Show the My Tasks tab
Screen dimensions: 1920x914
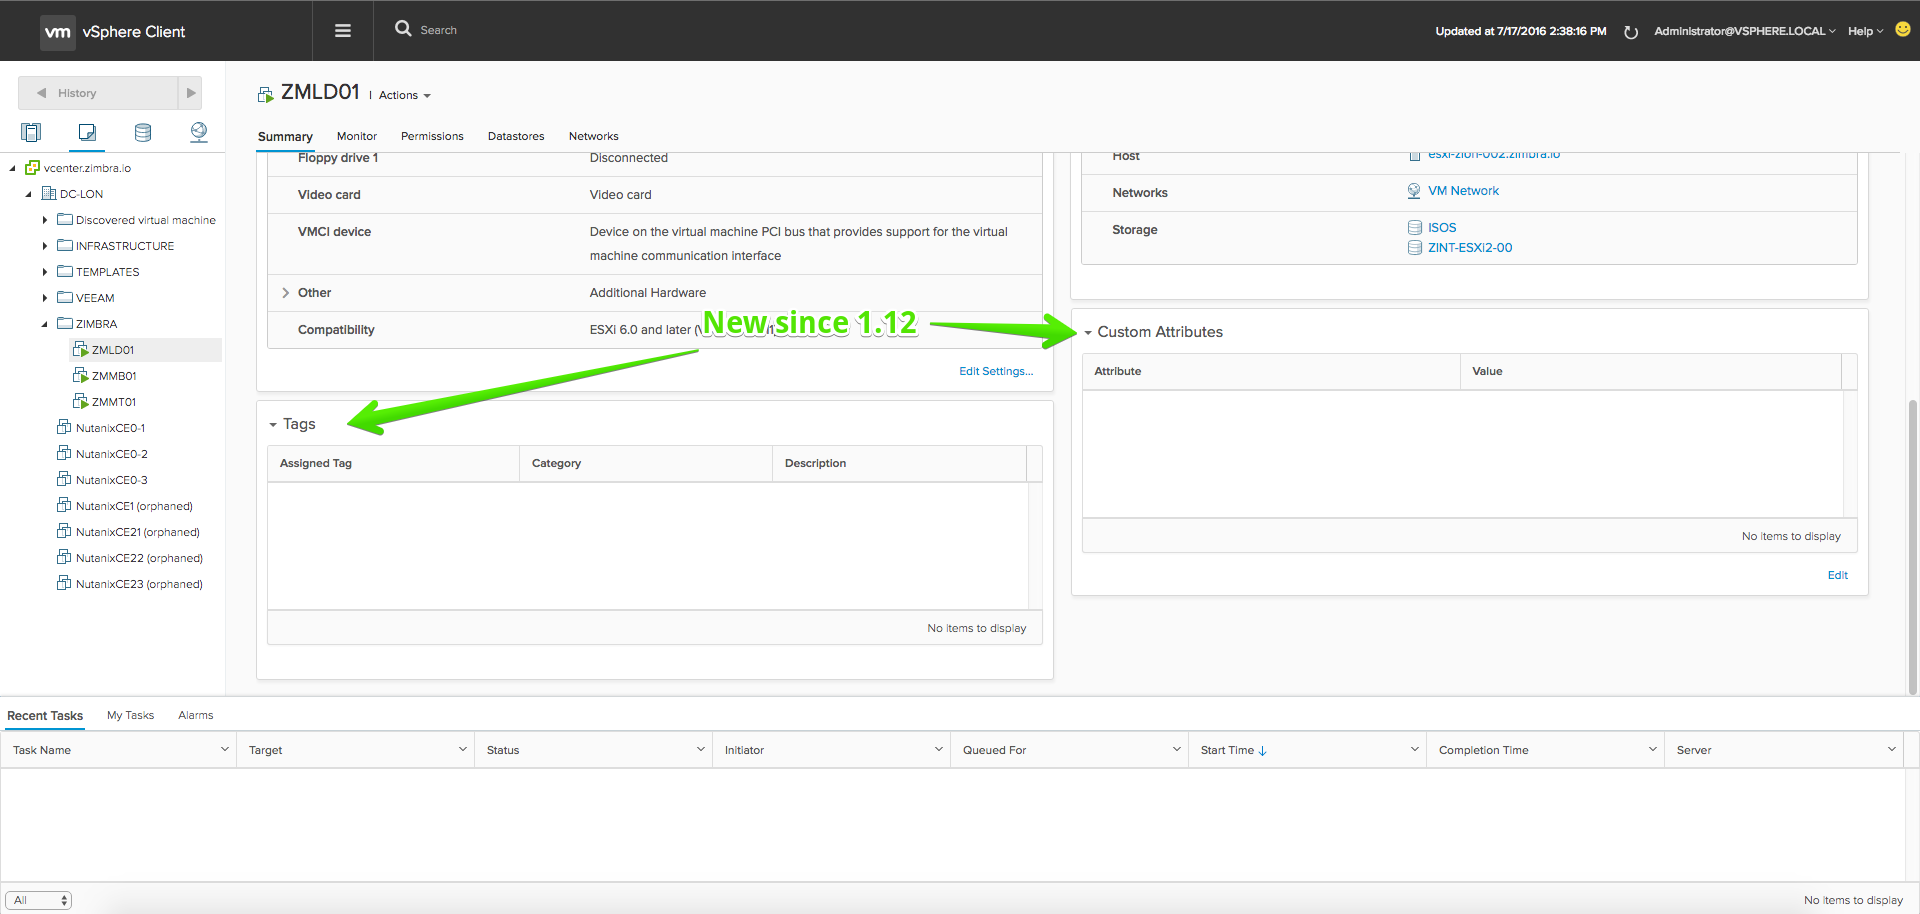[130, 715]
